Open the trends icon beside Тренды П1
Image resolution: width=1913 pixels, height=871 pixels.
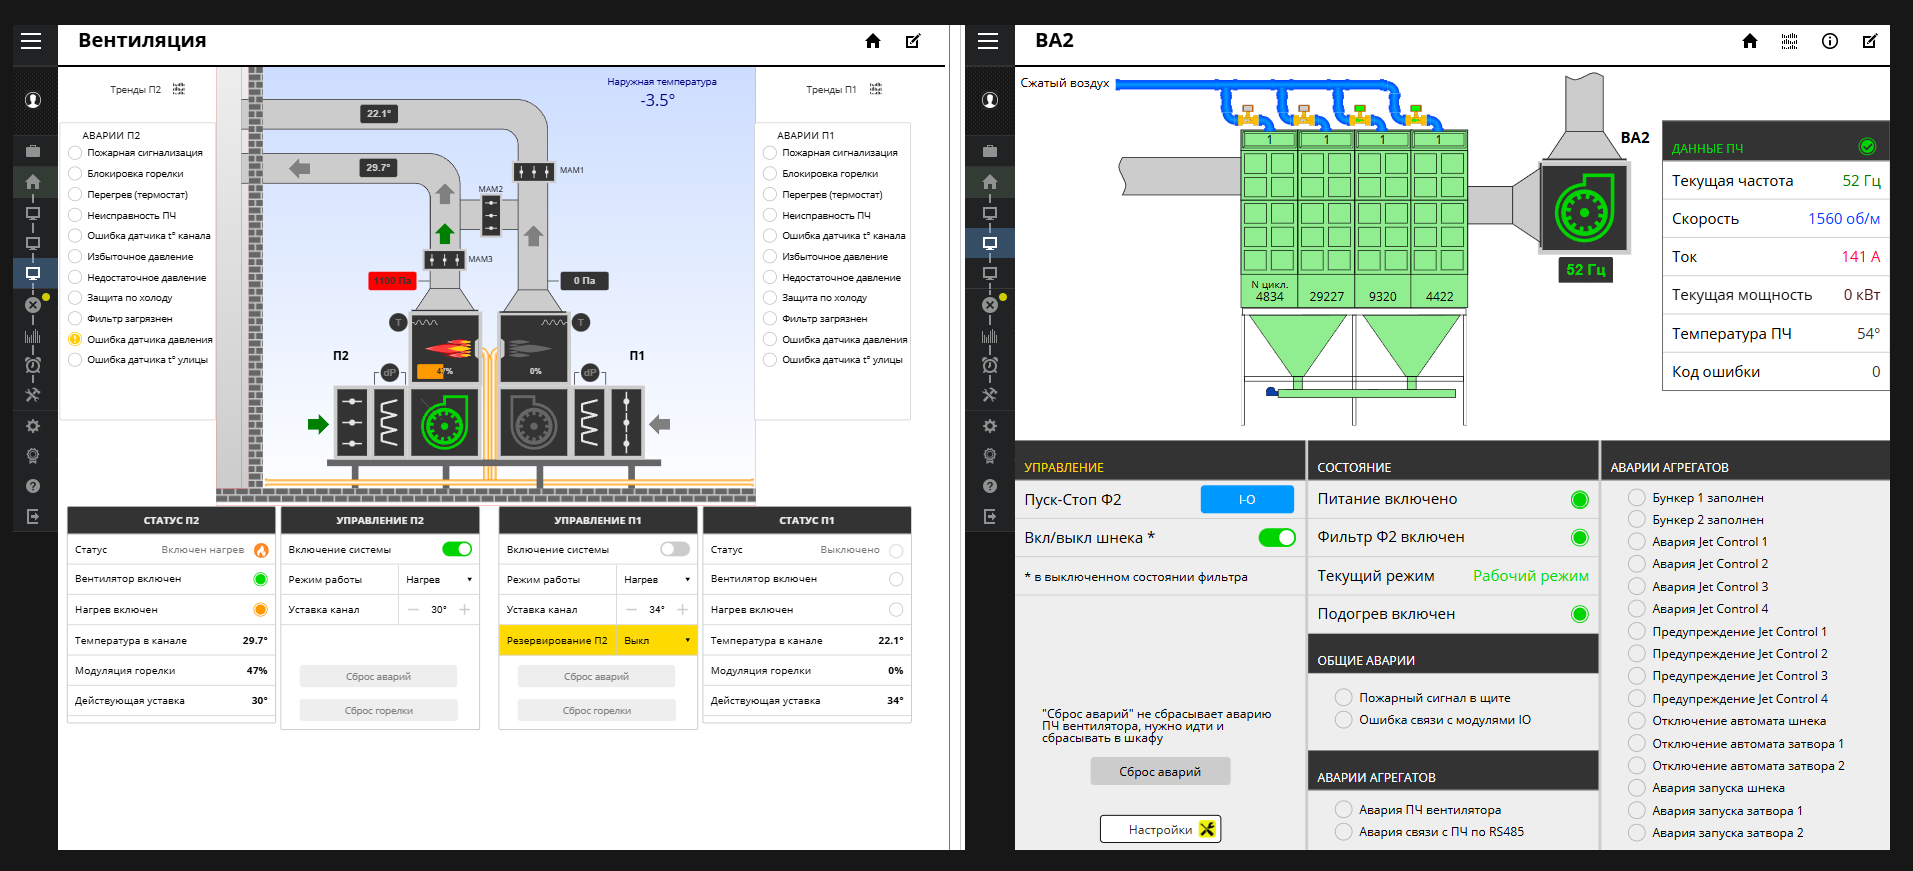point(876,89)
